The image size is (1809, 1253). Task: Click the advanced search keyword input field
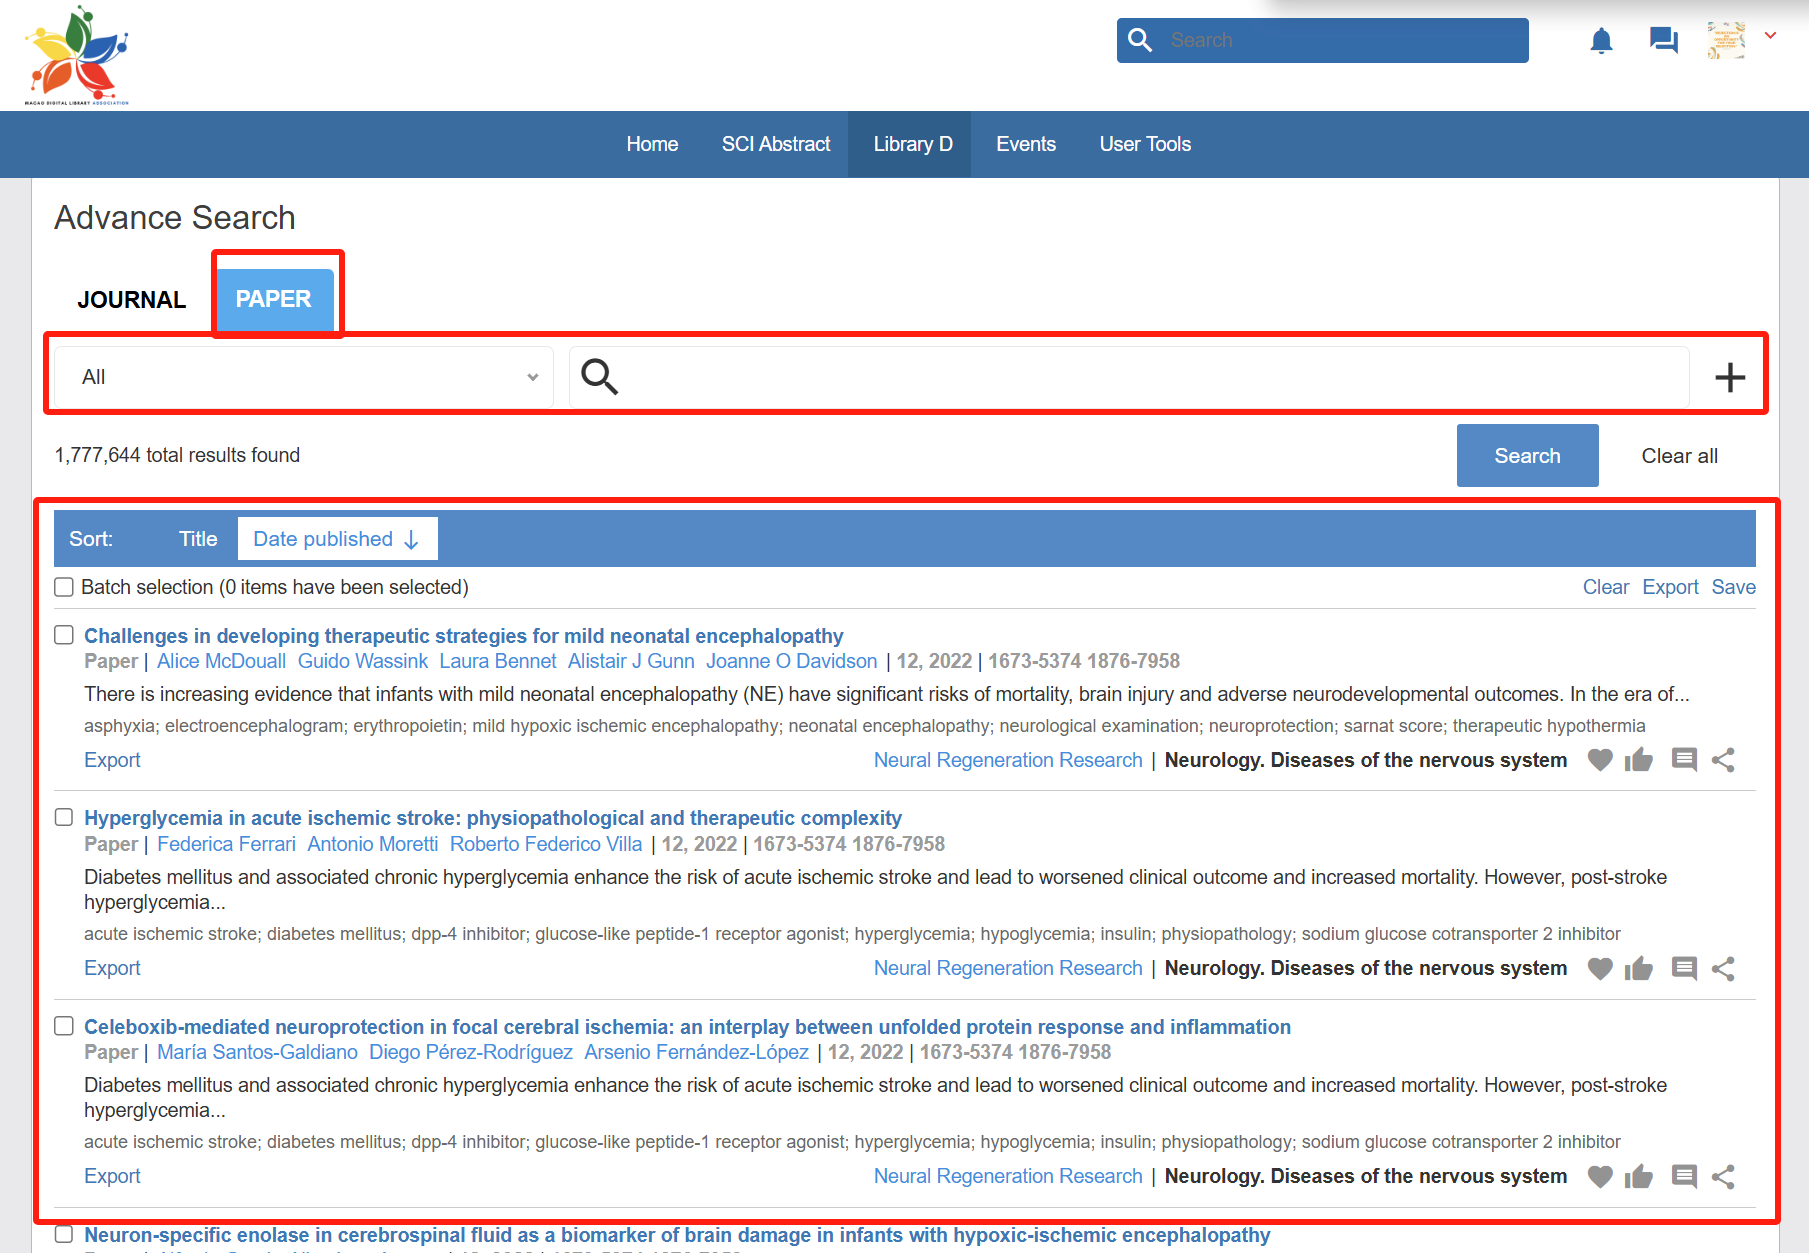(x=1150, y=377)
